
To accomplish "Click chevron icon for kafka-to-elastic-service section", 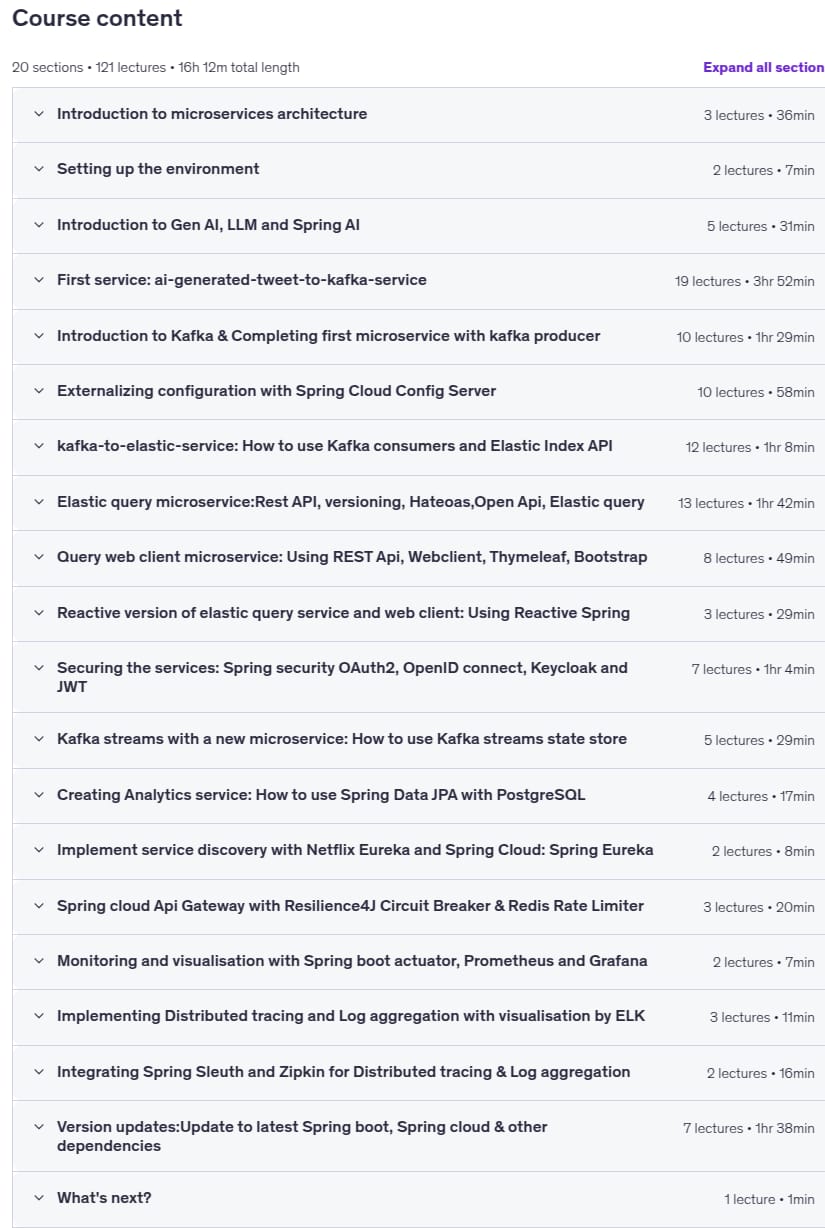I will point(39,446).
